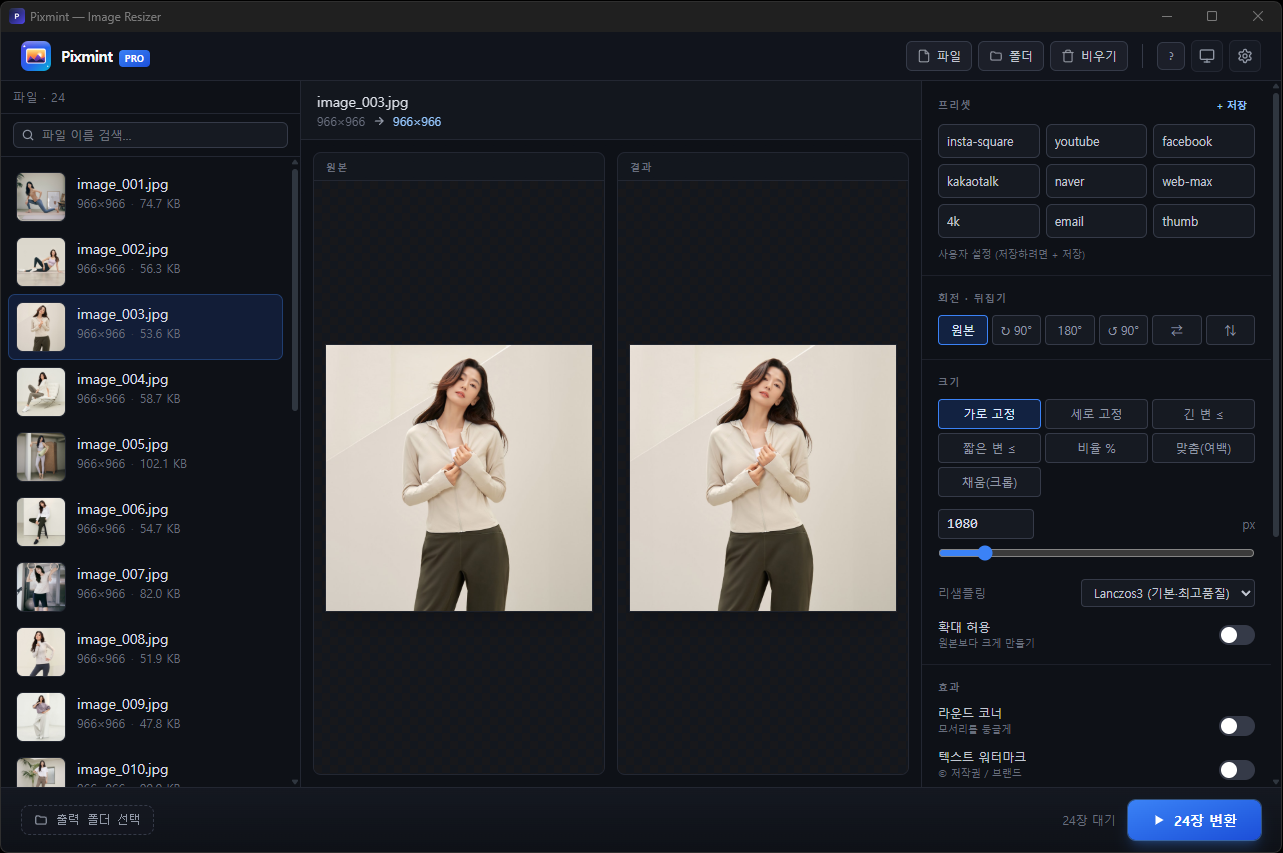Apply the thumb preset
This screenshot has height=853, width=1283.
1204,221
